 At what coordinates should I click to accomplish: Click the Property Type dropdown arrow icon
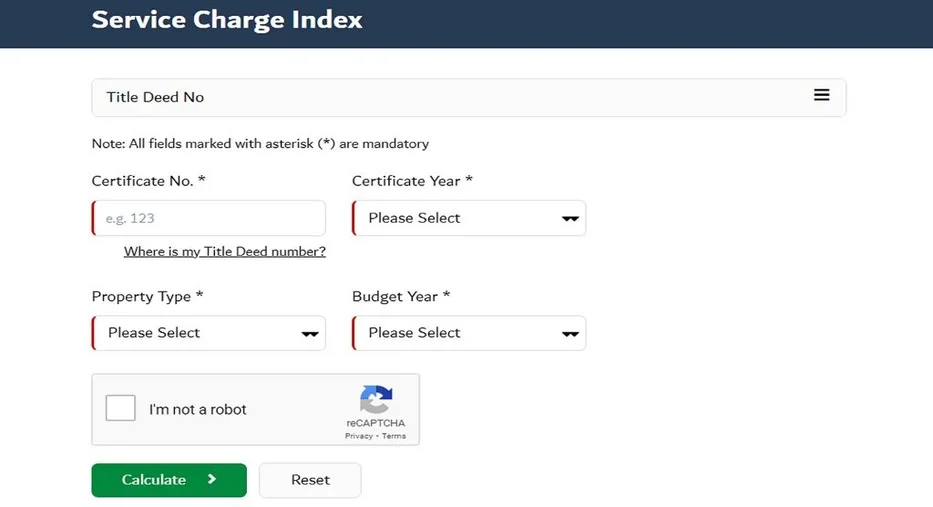310,334
